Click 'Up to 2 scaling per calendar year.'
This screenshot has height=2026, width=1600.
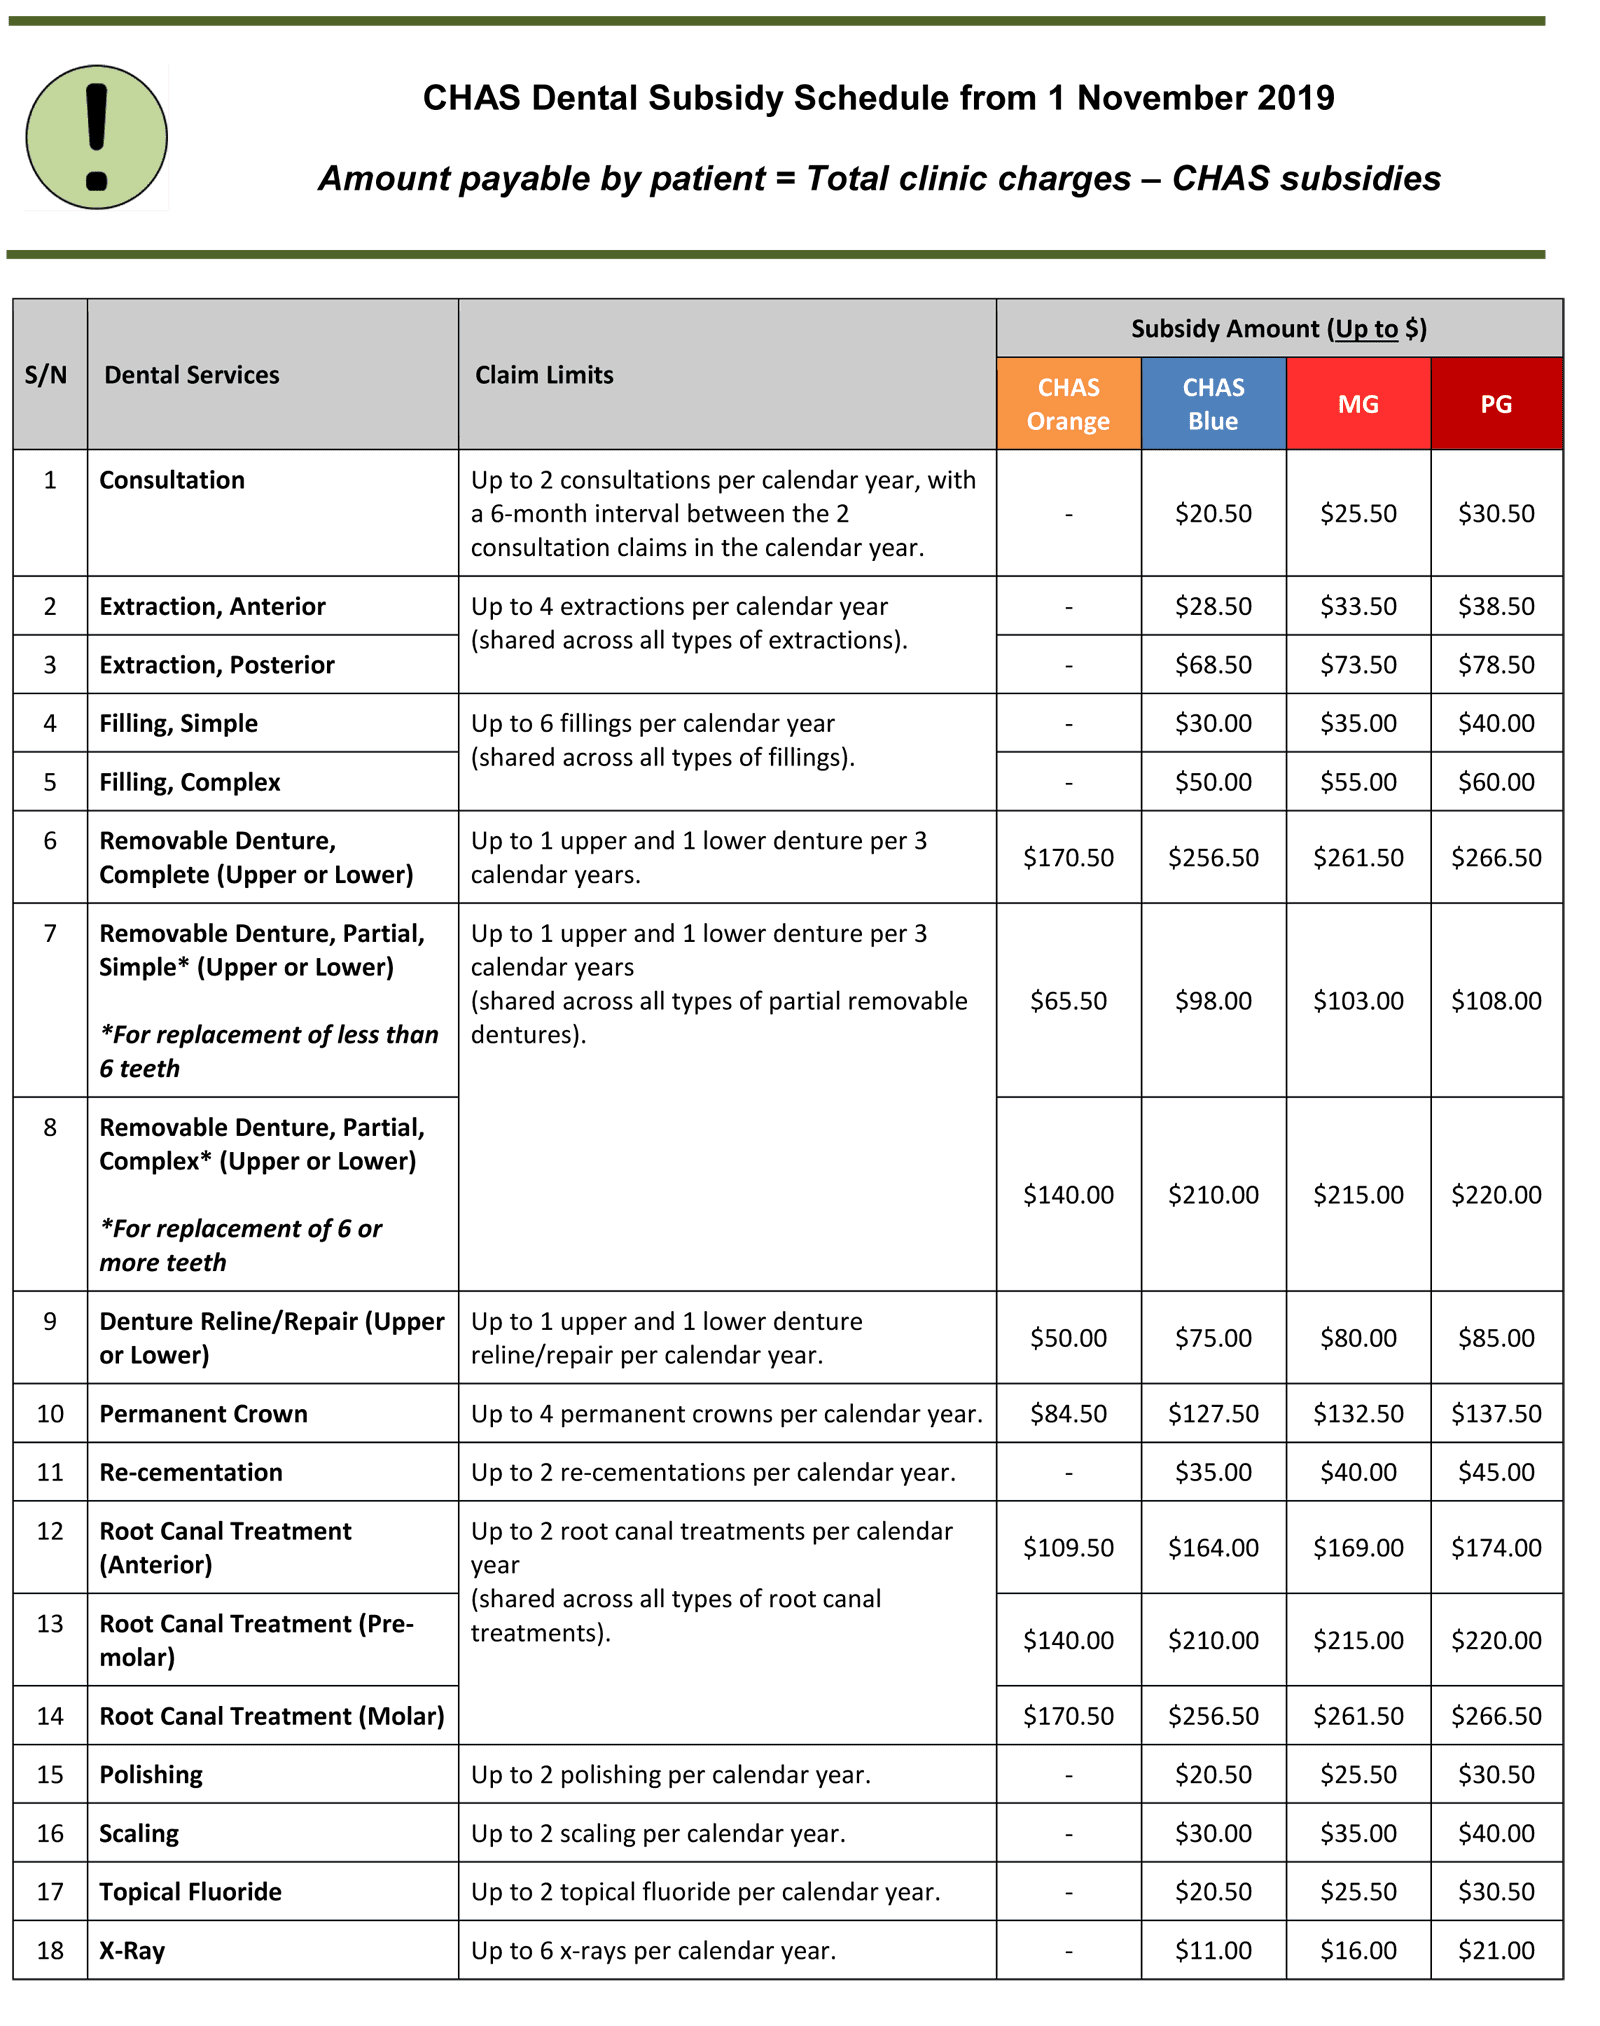point(658,1833)
